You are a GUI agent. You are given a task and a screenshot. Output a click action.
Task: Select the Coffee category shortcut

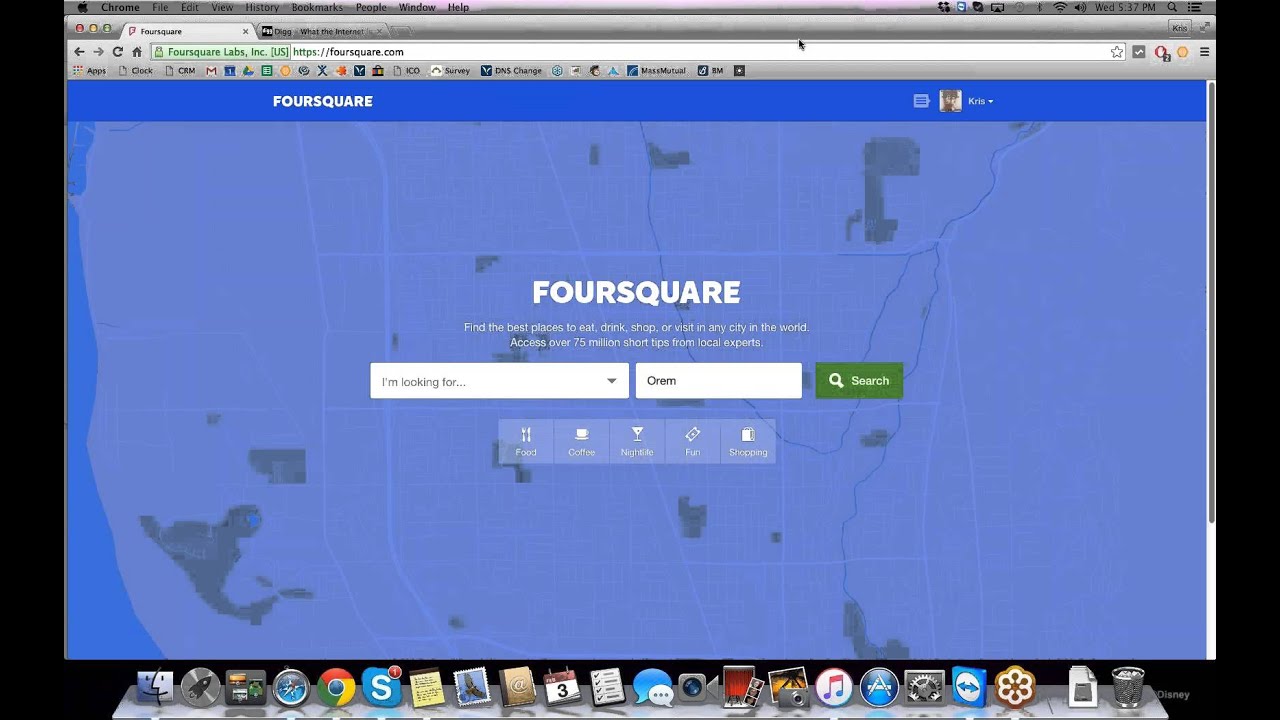coord(581,441)
